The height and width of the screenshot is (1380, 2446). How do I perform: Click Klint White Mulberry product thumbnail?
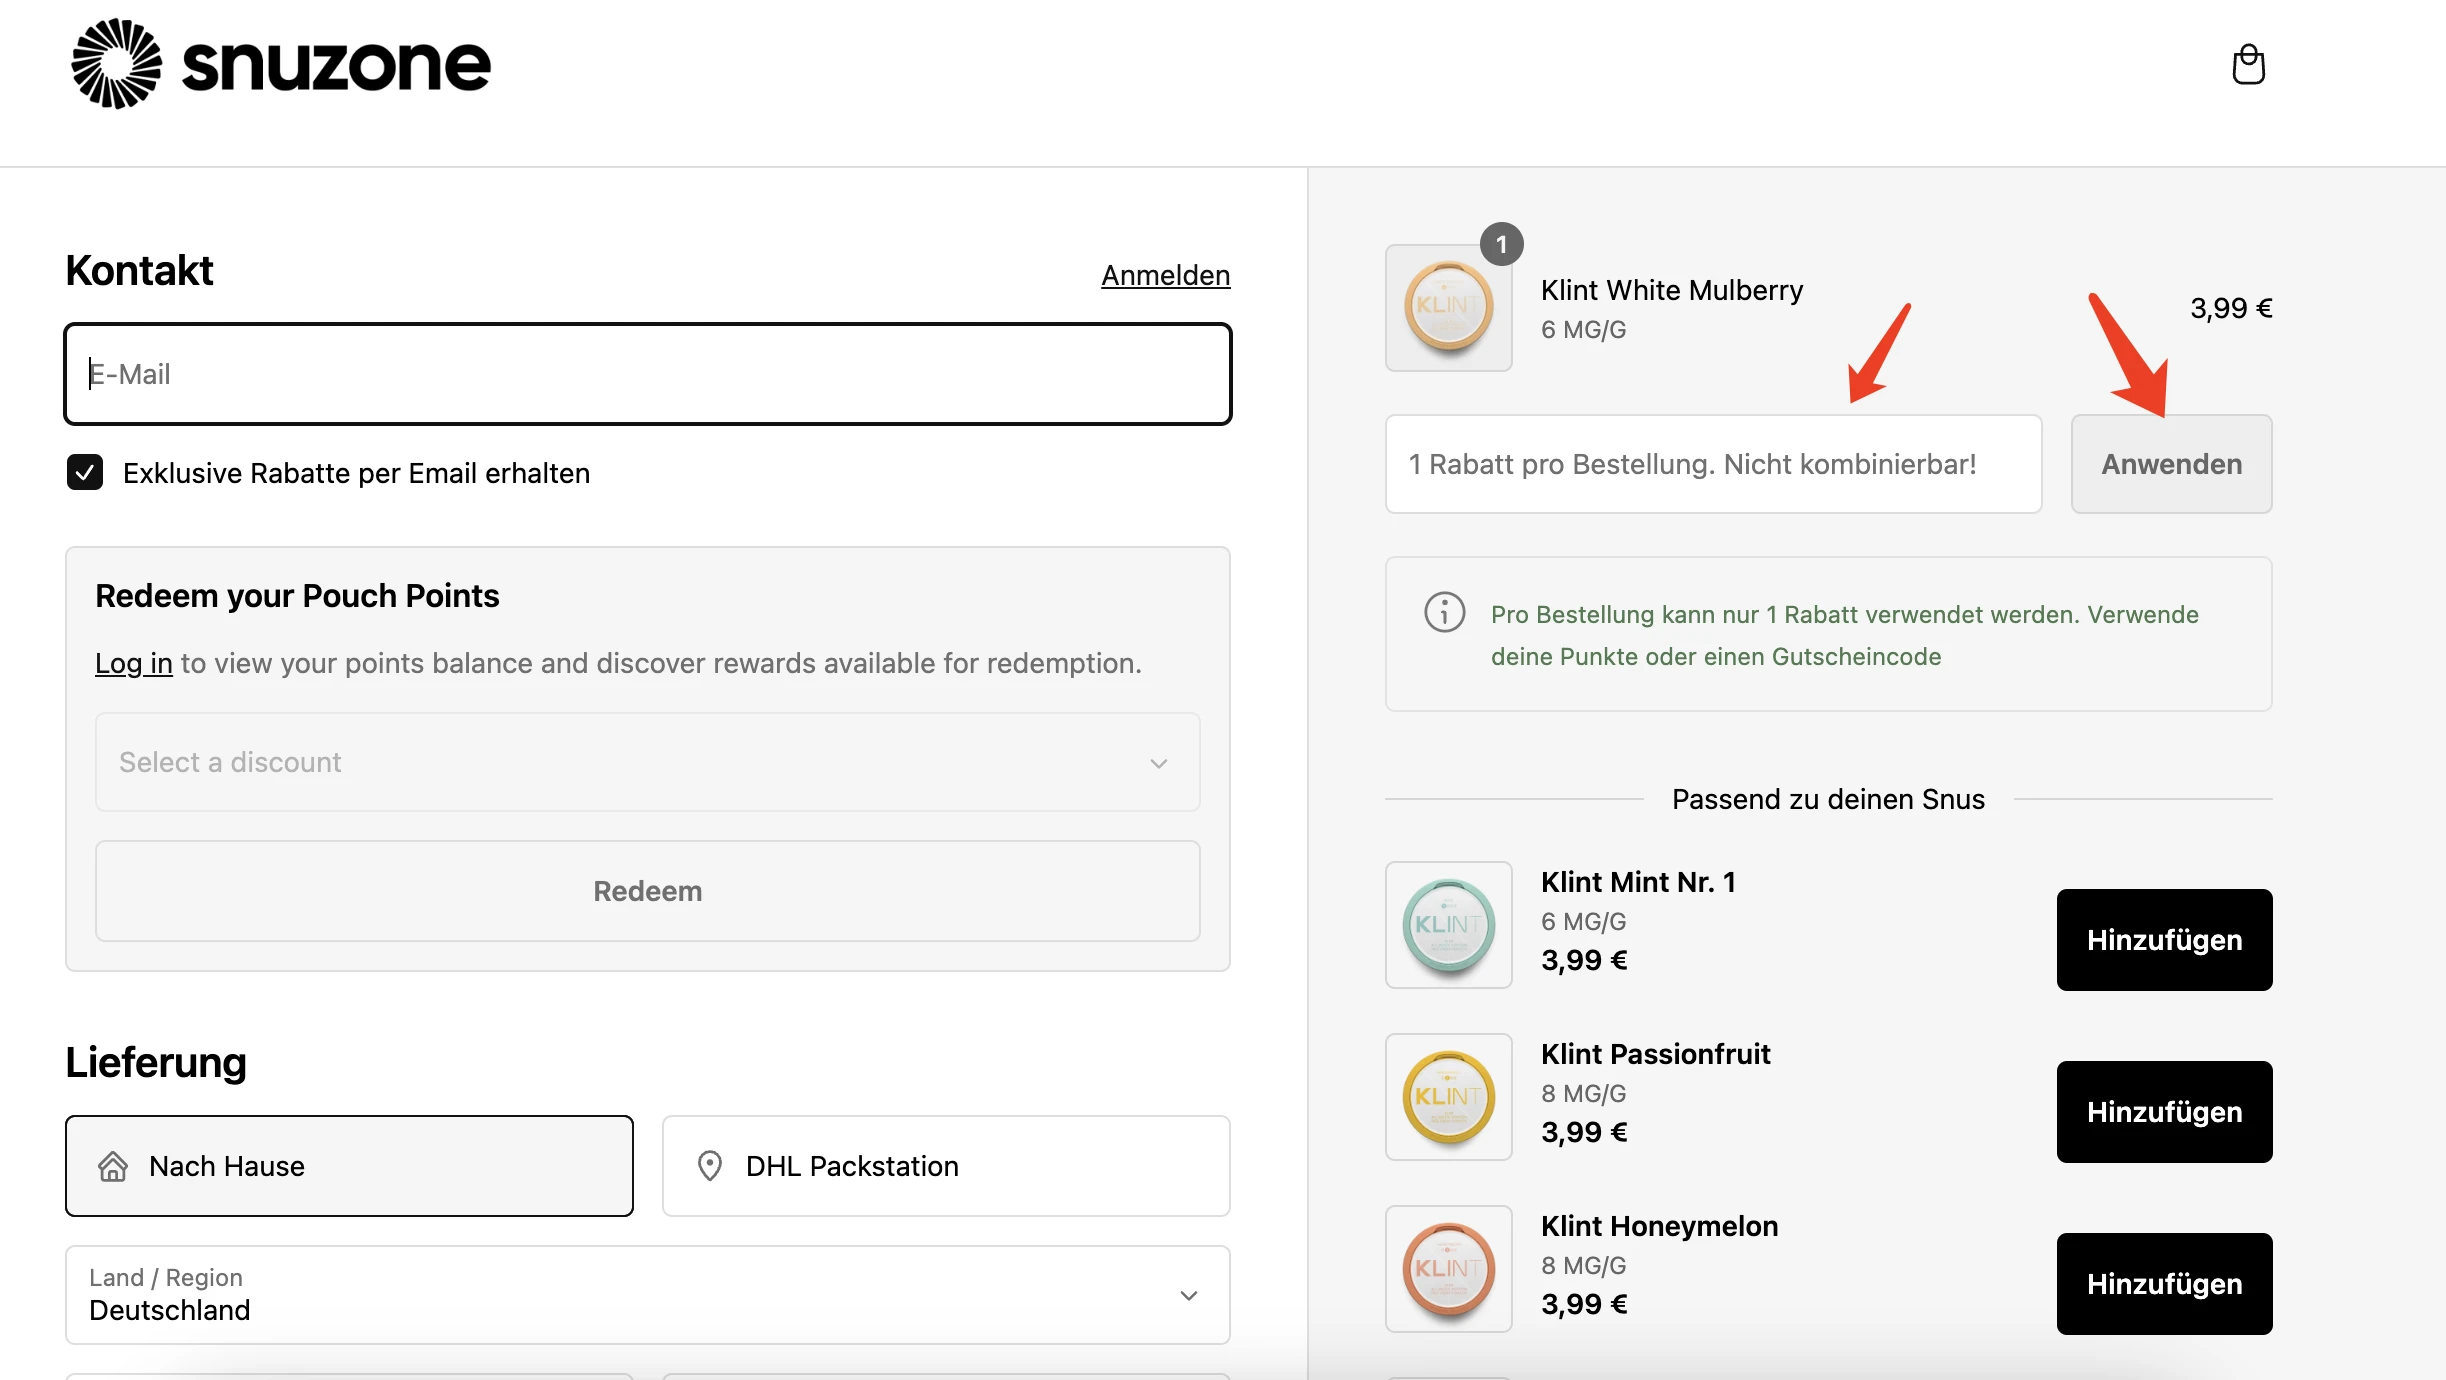(1448, 308)
